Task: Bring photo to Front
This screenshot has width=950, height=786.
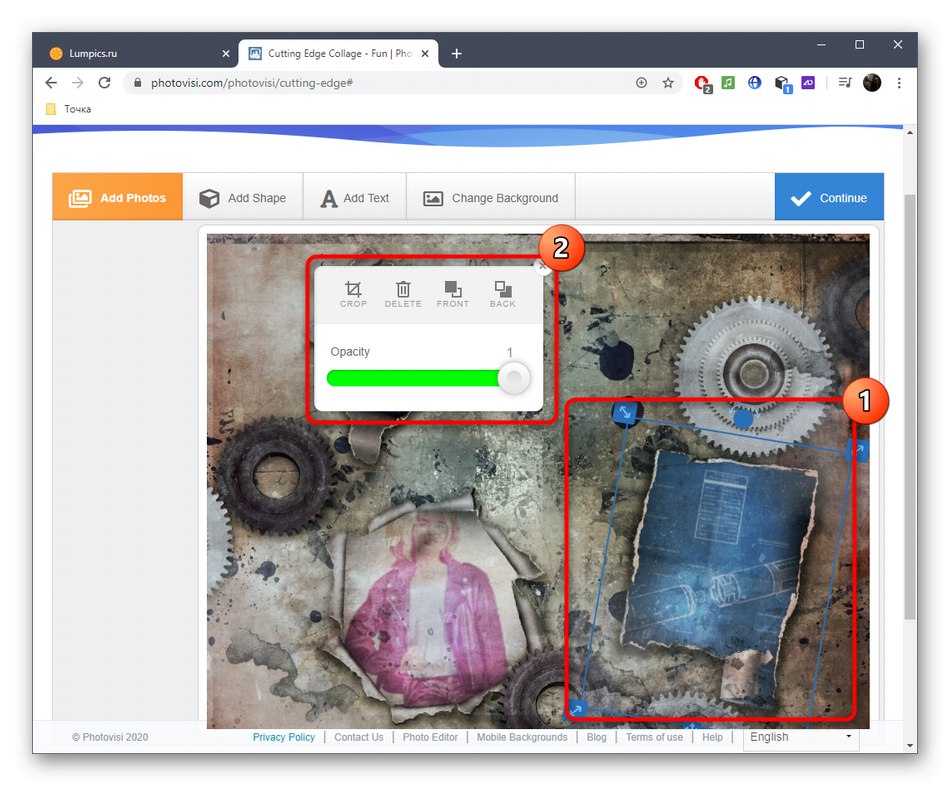Action: click(x=453, y=294)
